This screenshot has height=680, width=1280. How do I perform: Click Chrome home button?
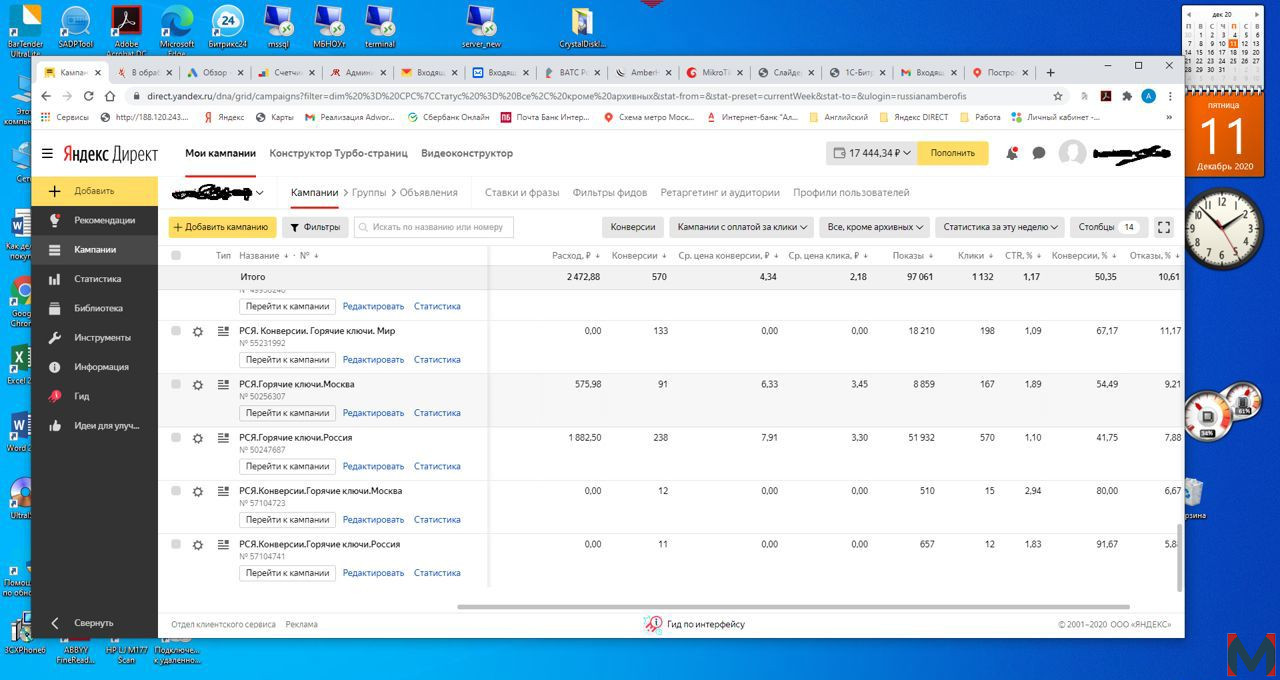[x=112, y=96]
